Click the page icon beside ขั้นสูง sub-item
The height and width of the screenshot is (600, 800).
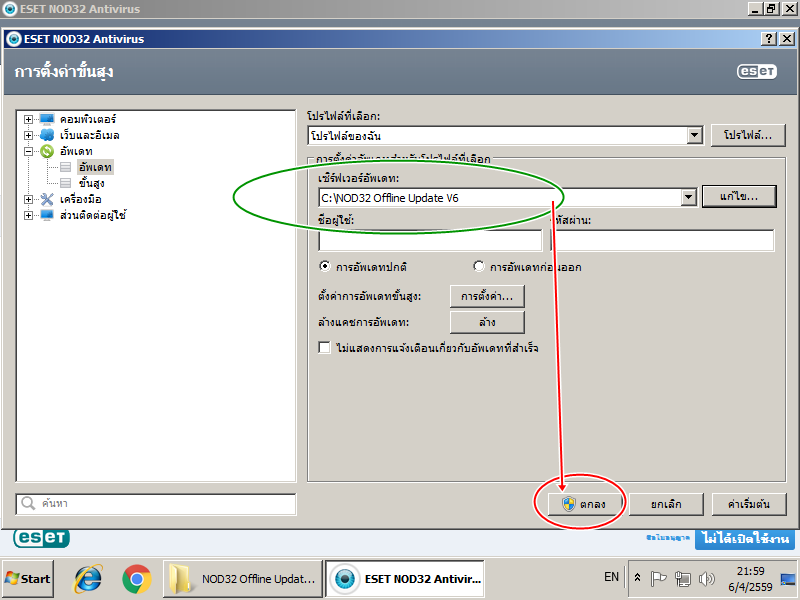(x=66, y=183)
